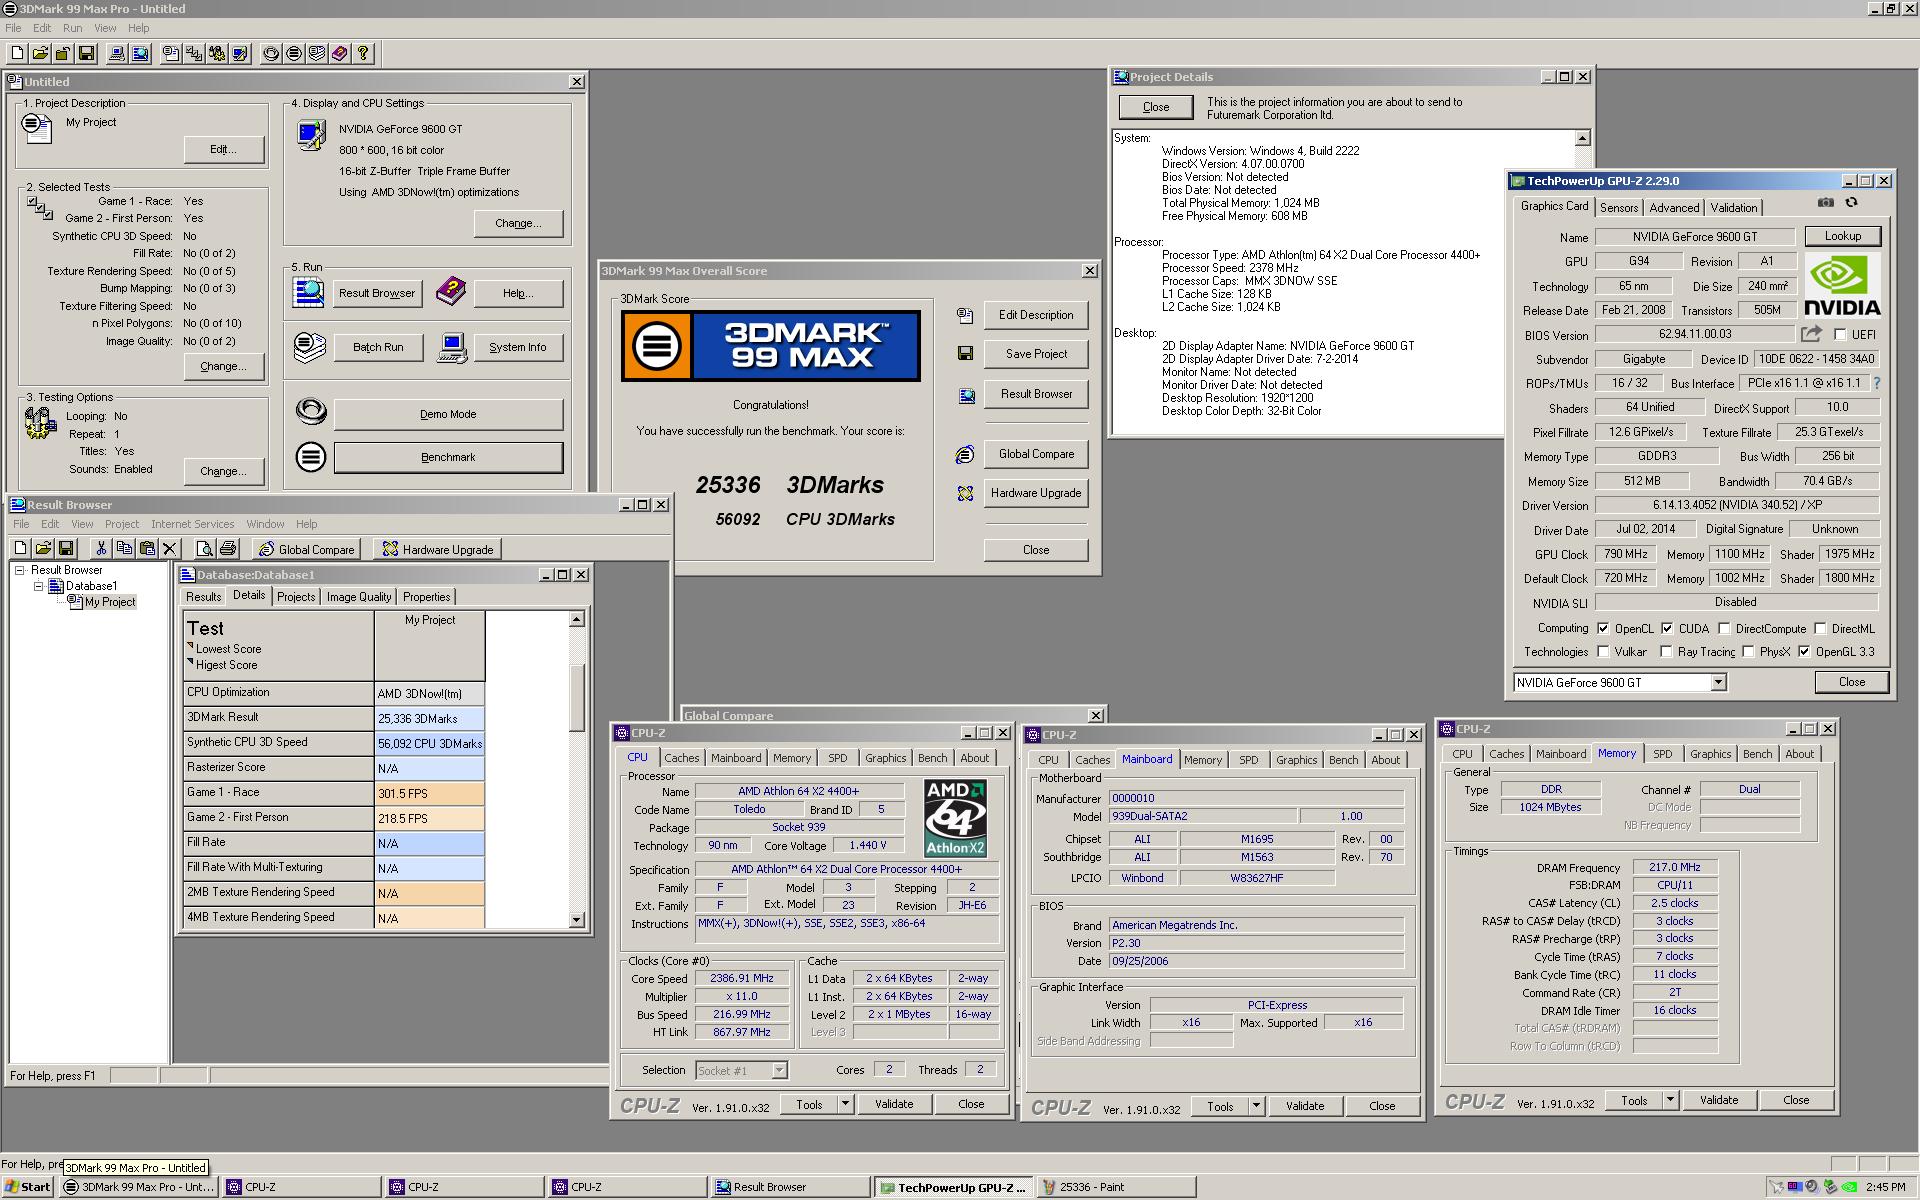This screenshot has height=1200, width=1920.
Task: Open Tools dropdown arrow in CPU-Z Mainboard window
Action: [x=1256, y=1106]
